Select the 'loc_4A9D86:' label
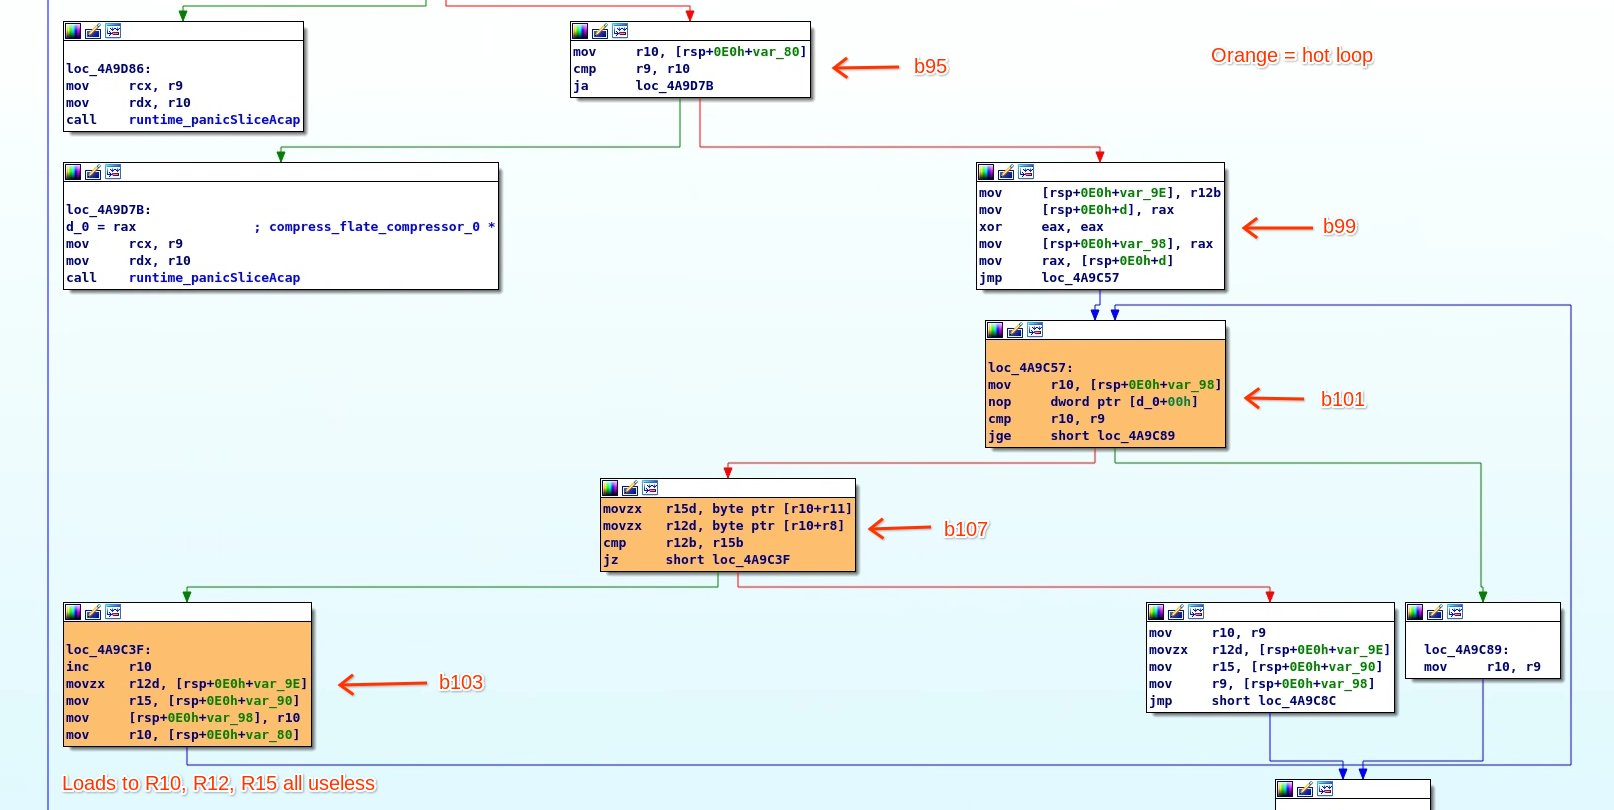1614x810 pixels. pos(108,69)
